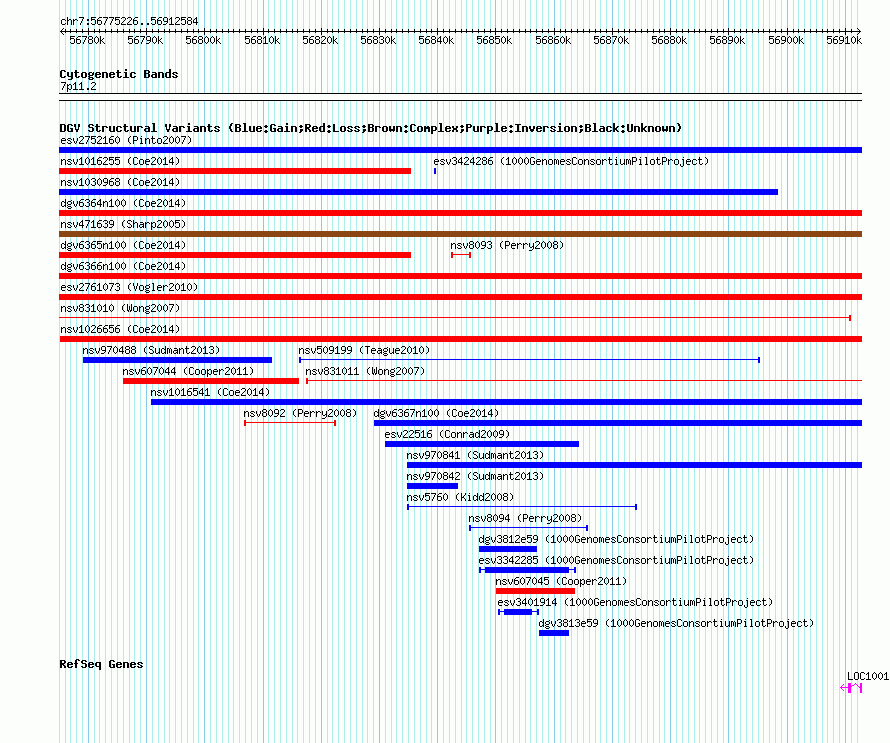Click the nsv8094 (Perry2008) label

pyautogui.click(x=525, y=518)
